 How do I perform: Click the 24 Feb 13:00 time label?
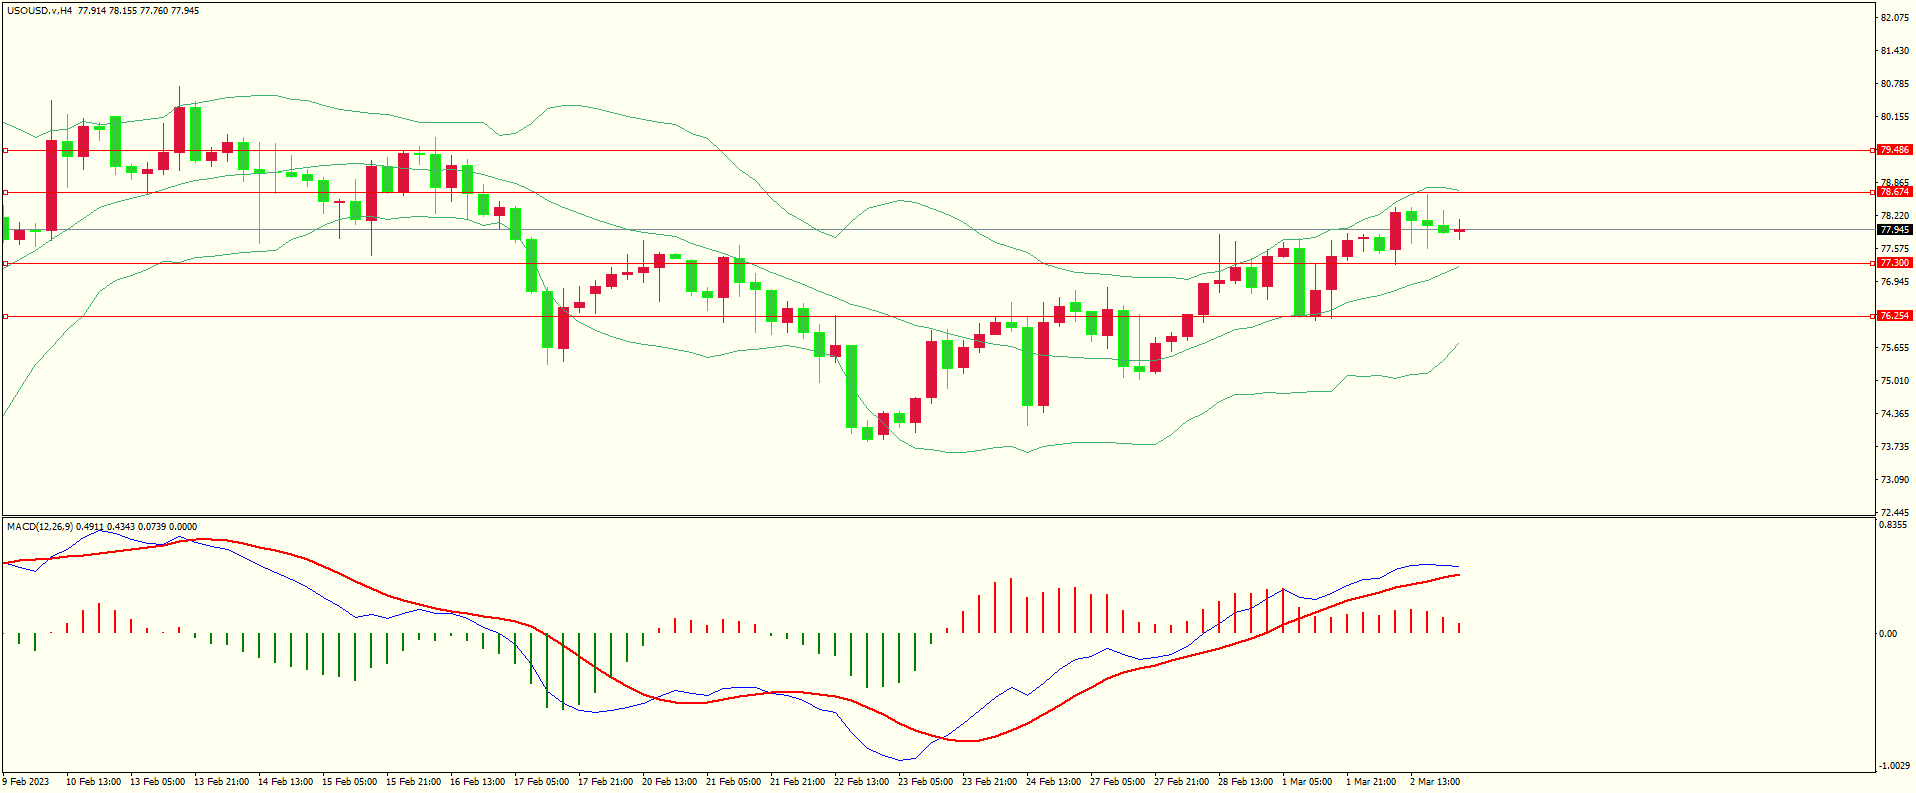[1053, 782]
